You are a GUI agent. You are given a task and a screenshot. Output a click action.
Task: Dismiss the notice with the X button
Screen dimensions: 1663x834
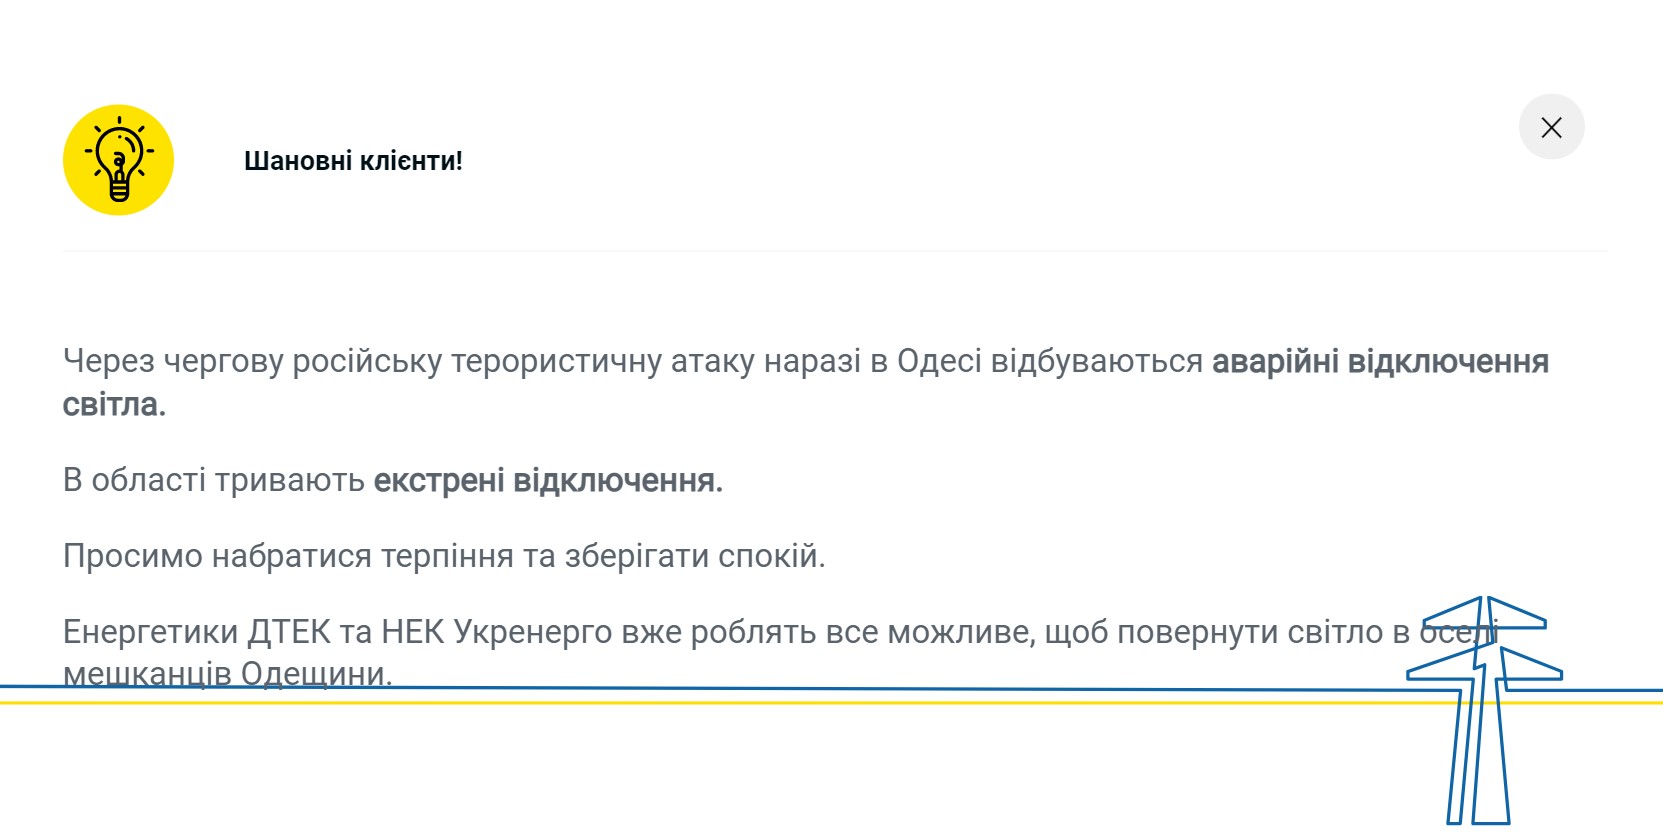(x=1552, y=127)
